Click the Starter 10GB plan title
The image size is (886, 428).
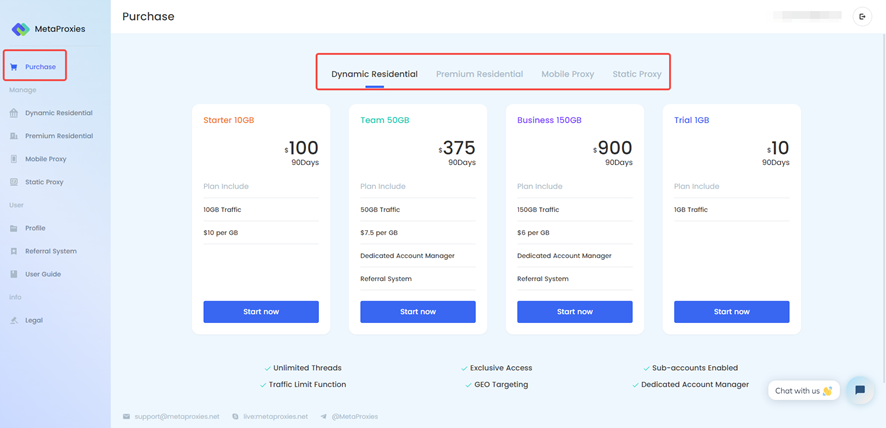(x=229, y=120)
